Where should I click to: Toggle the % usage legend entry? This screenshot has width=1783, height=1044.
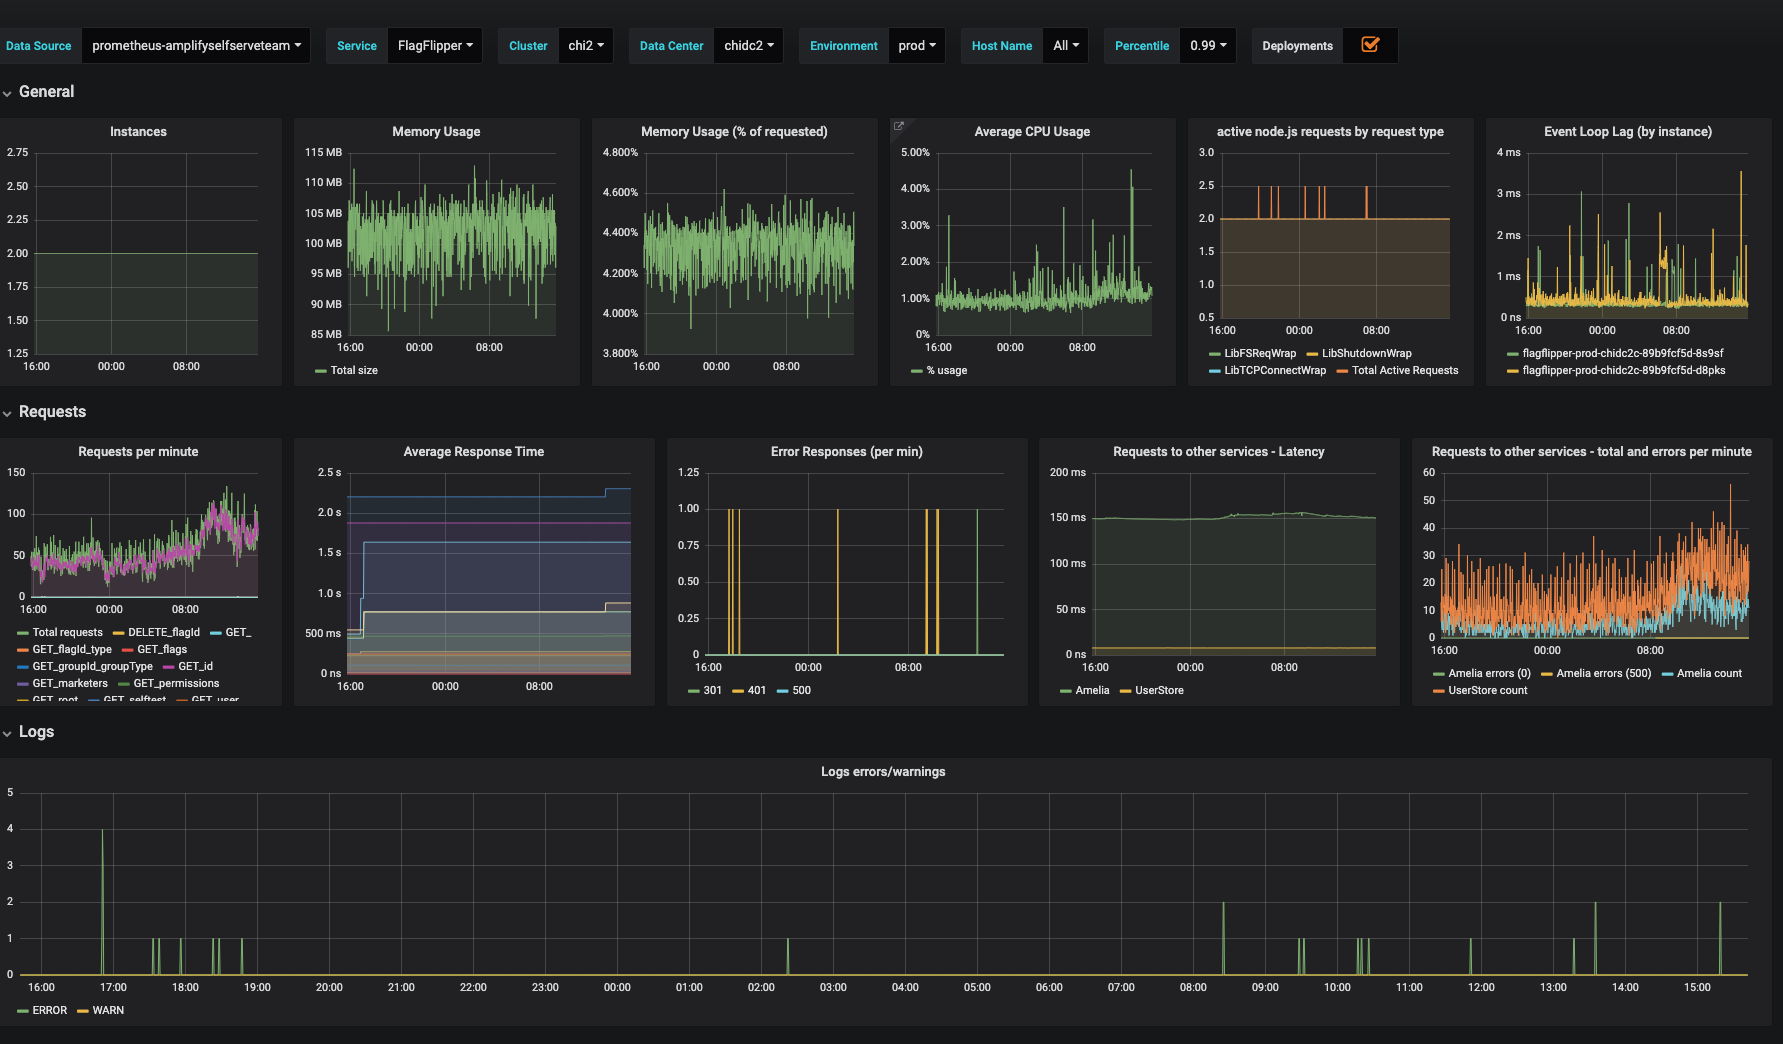(x=947, y=371)
